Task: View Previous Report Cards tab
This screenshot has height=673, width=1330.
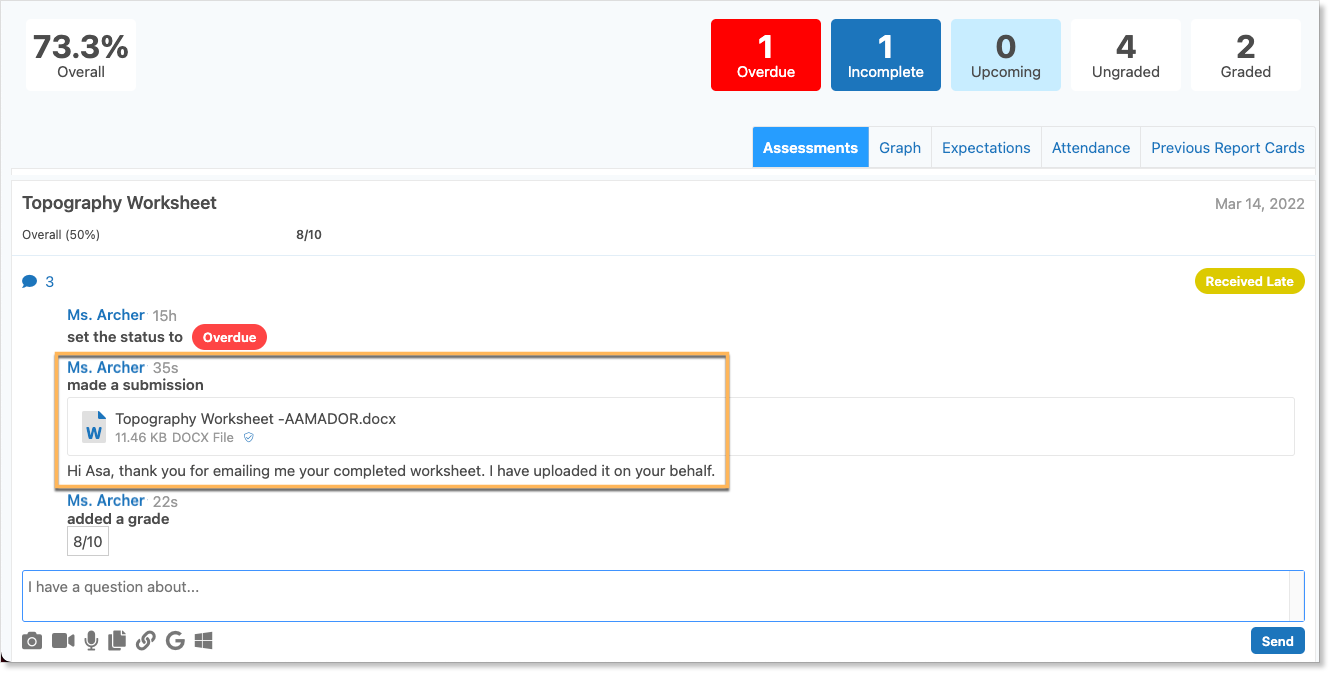Action: point(1228,148)
